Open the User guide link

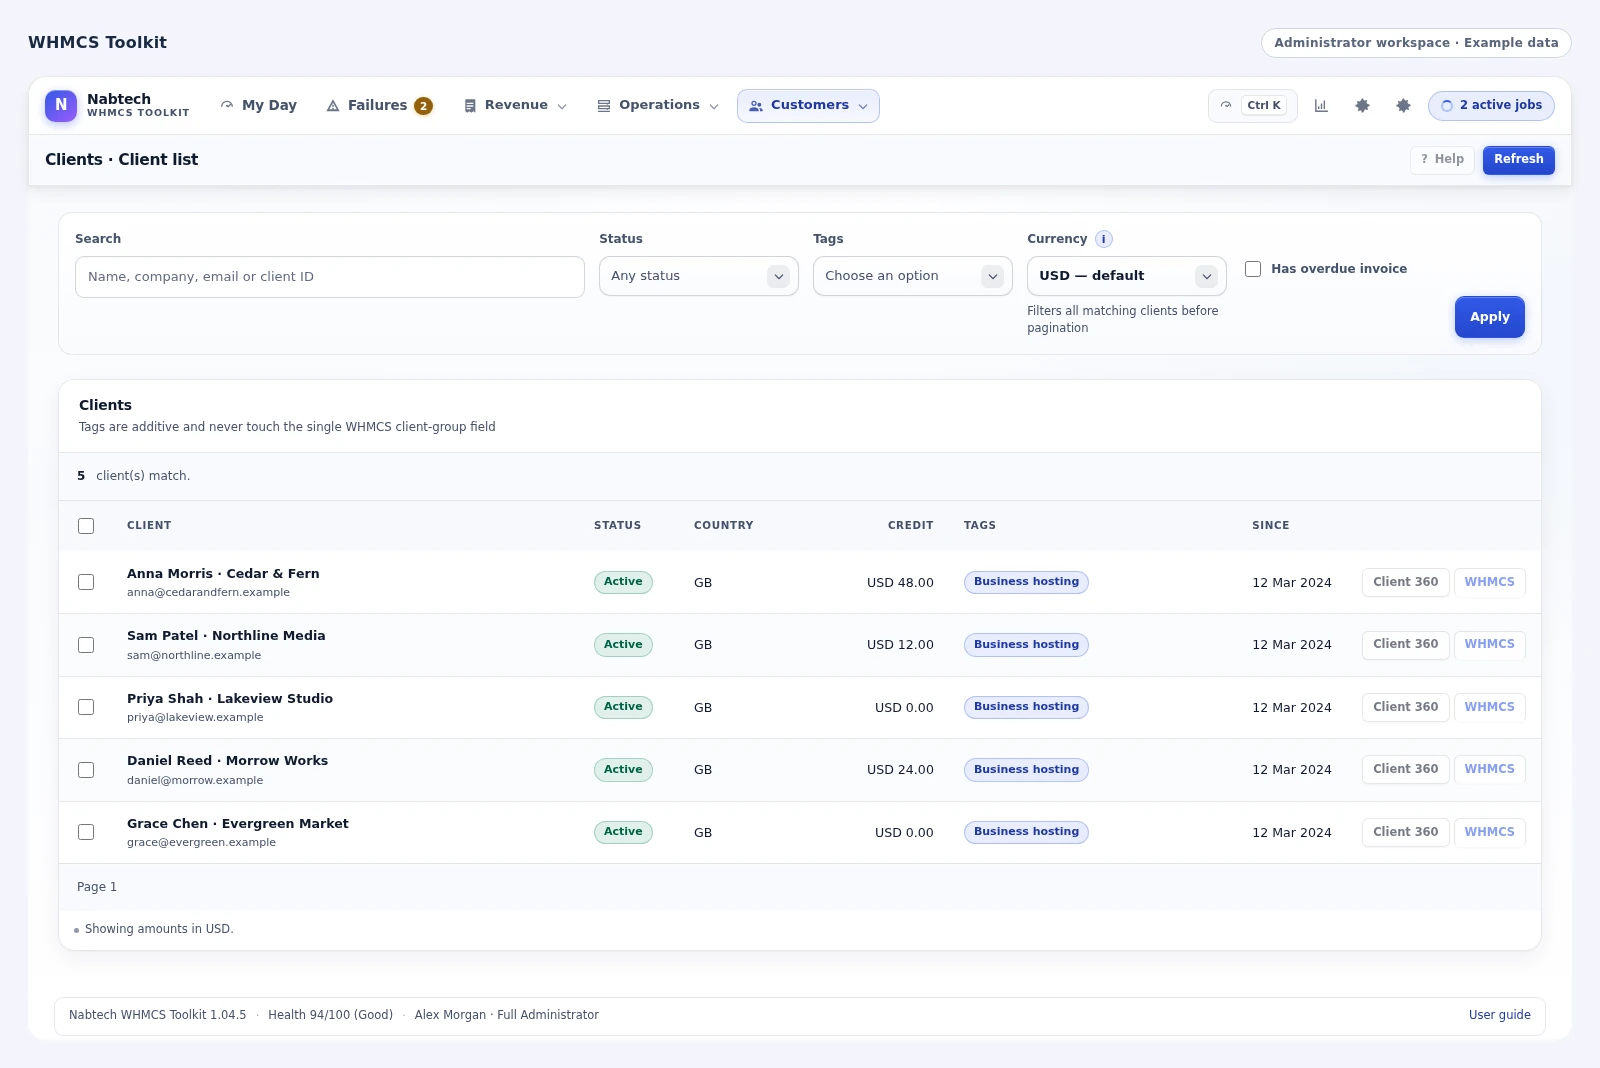[x=1499, y=1015]
